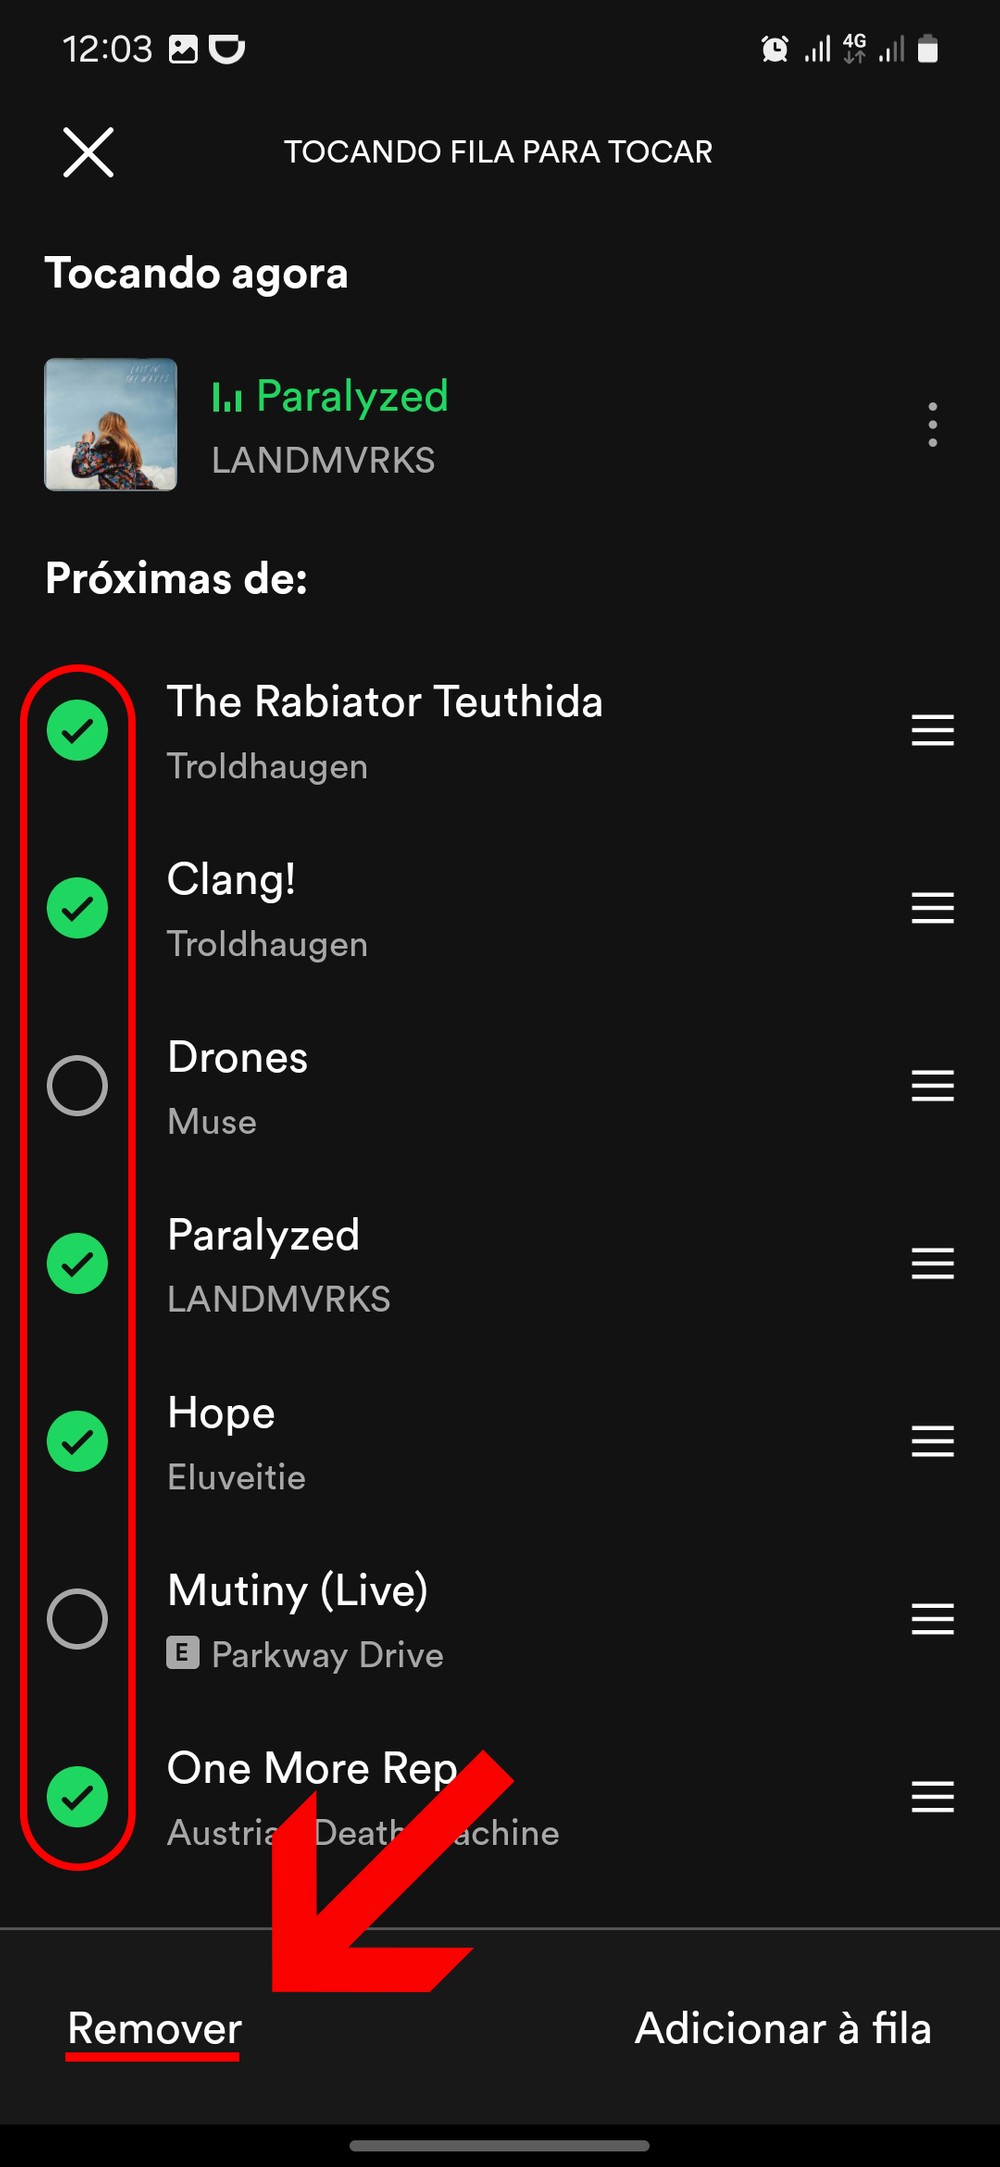This screenshot has width=1000, height=2167.
Task: Select the Drones track checkbox
Action: (x=78, y=1086)
